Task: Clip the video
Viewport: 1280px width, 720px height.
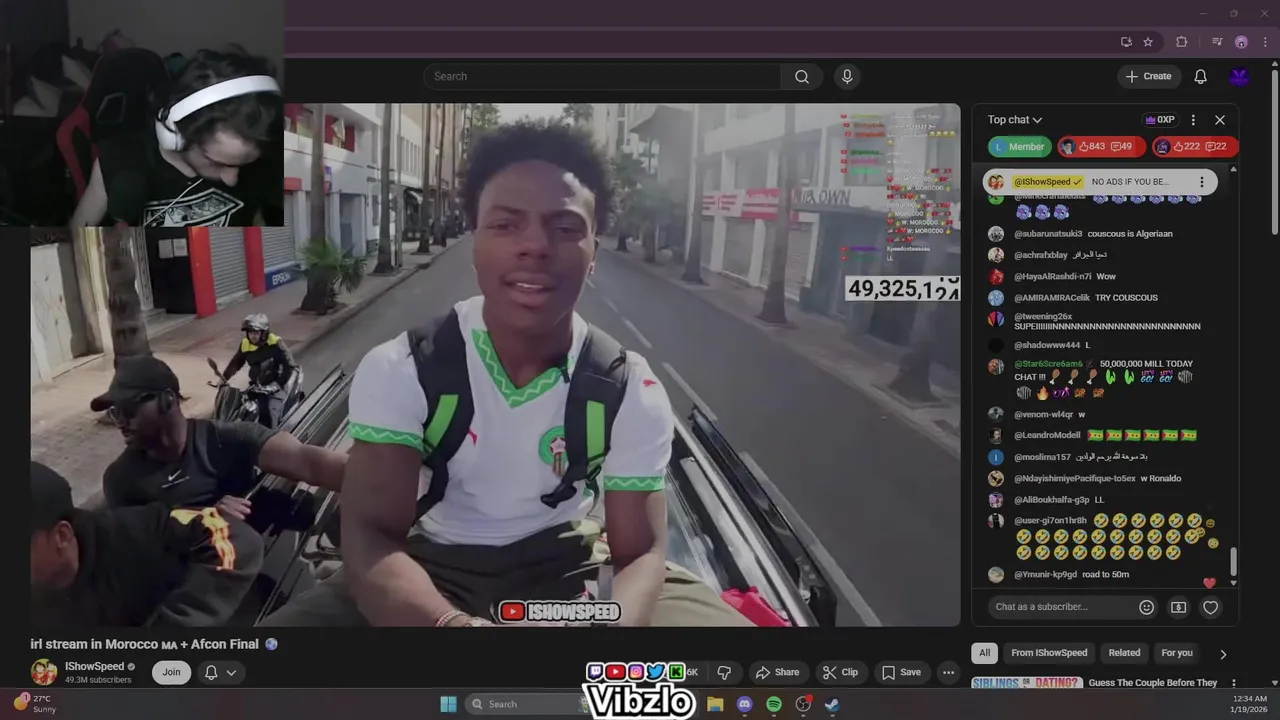Action: pos(840,672)
